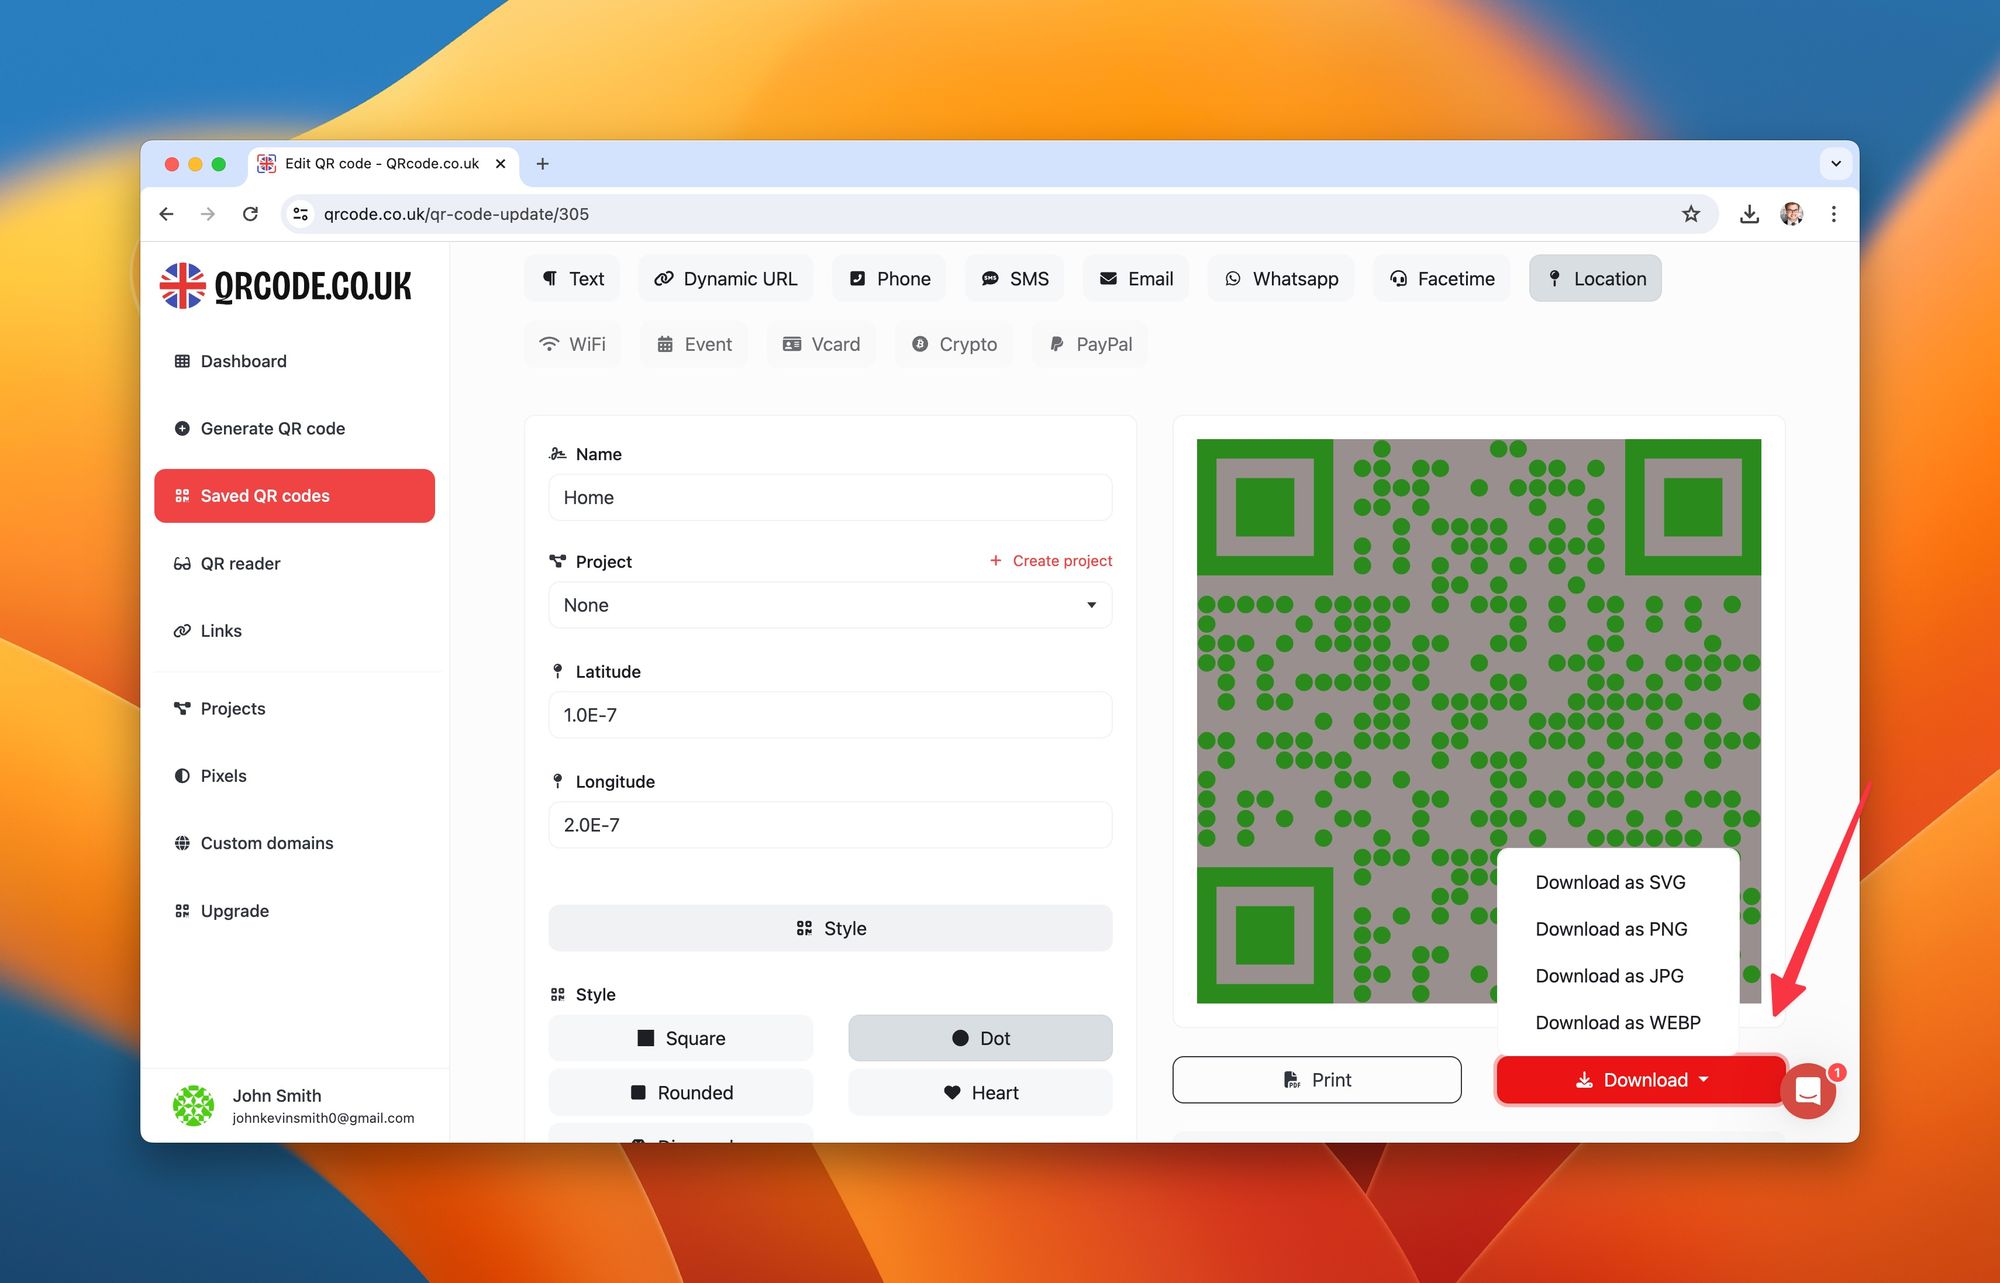Reload the current page
This screenshot has height=1283, width=2000.
(x=250, y=214)
